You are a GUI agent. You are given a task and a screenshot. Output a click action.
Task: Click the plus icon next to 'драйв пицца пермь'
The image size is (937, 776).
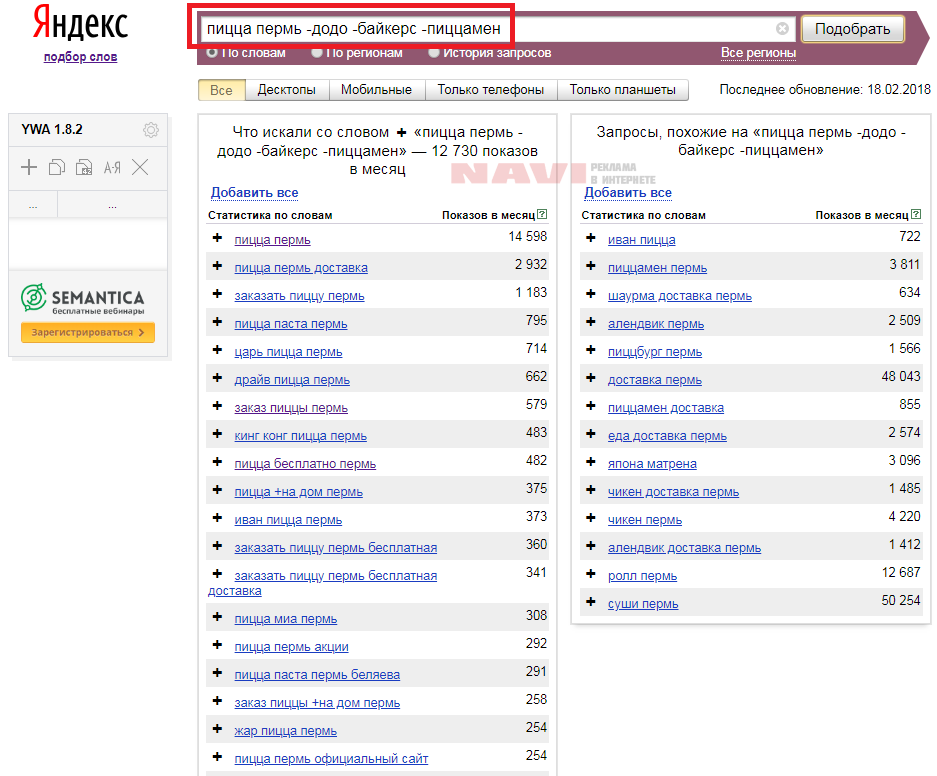tap(218, 378)
